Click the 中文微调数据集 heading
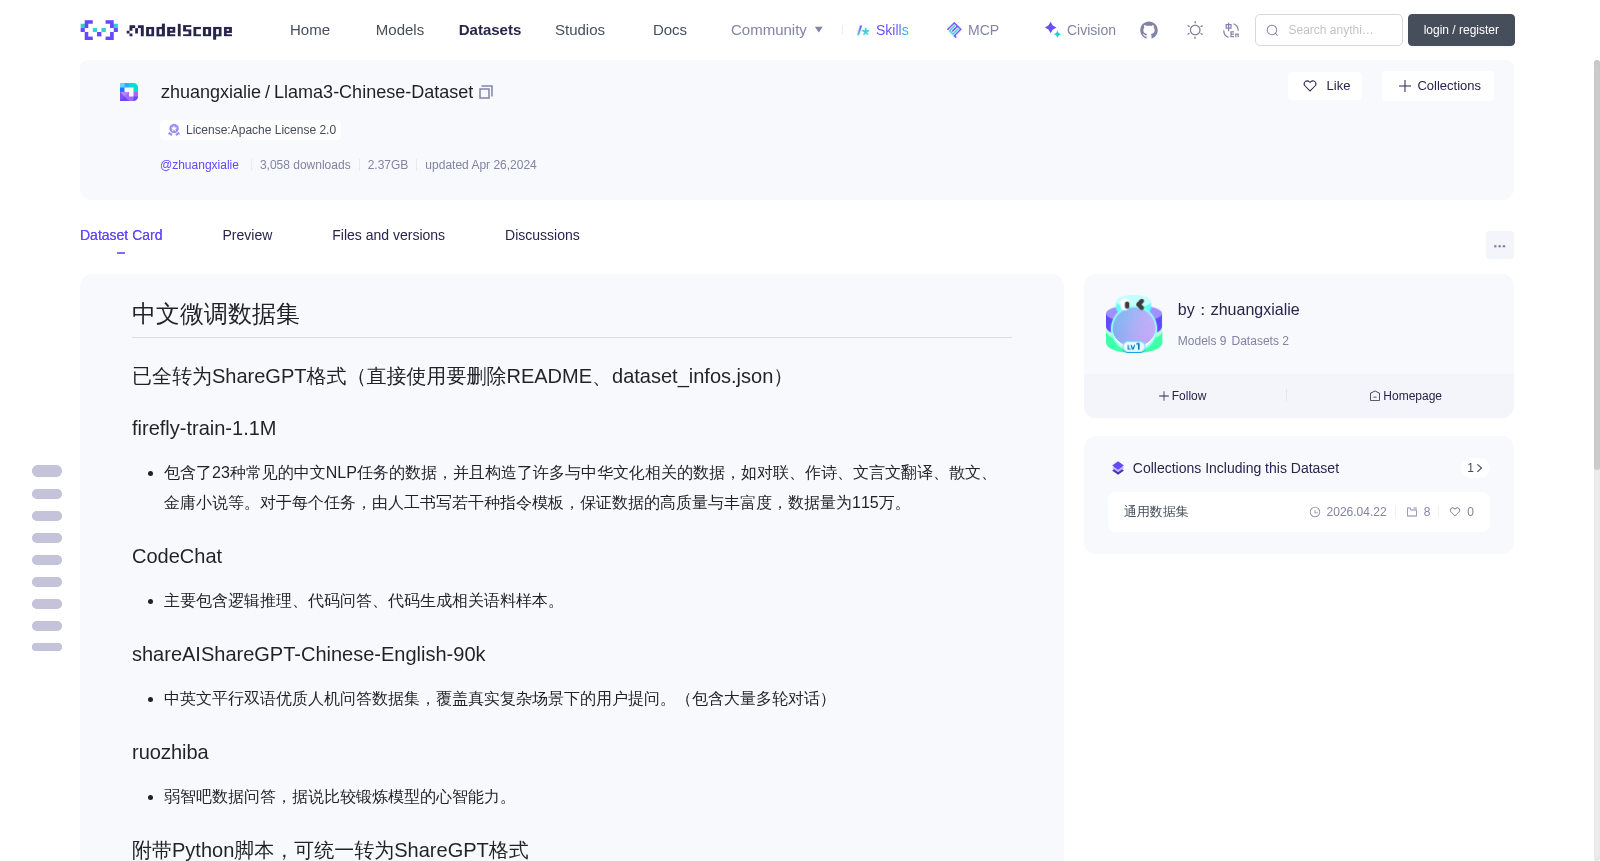1600x861 pixels. pos(216,314)
